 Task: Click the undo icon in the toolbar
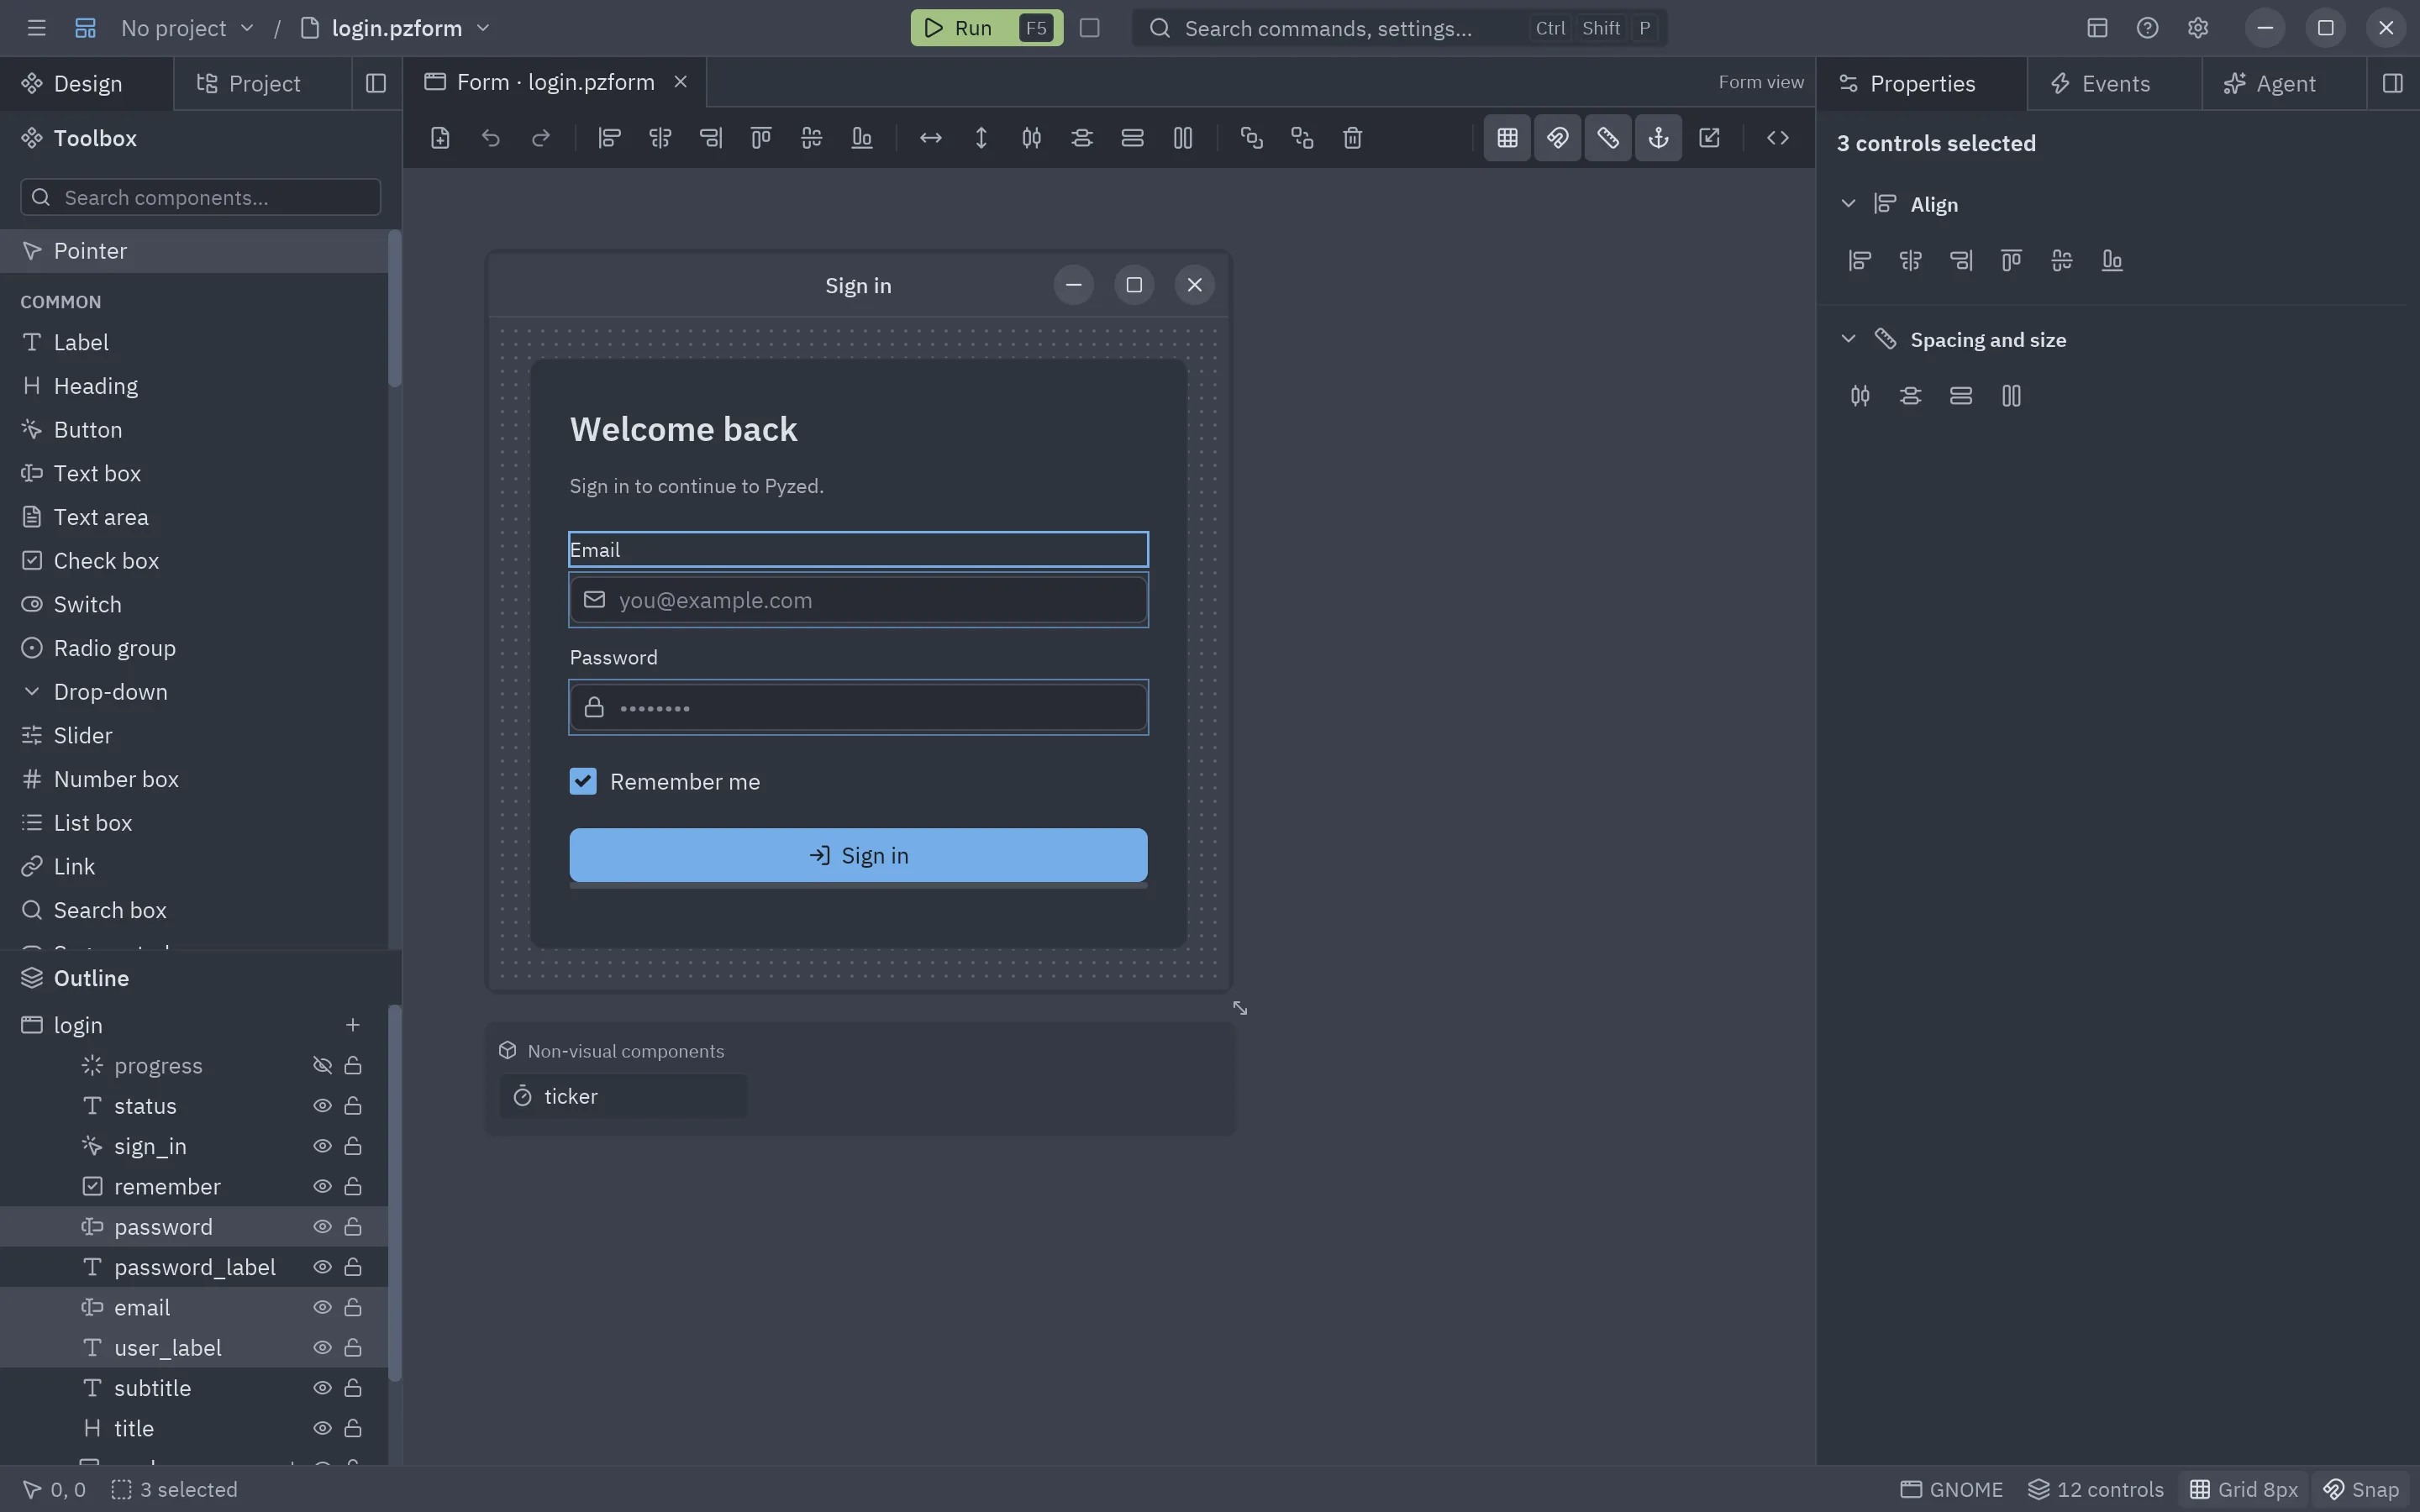tap(490, 138)
